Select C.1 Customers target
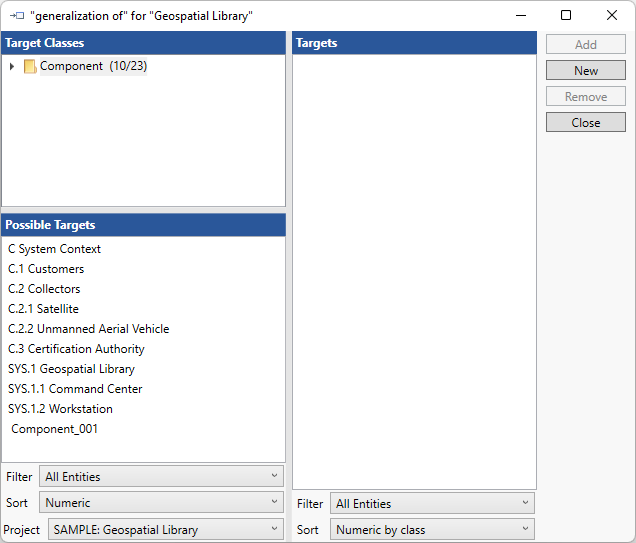636x543 pixels. click(x=46, y=269)
